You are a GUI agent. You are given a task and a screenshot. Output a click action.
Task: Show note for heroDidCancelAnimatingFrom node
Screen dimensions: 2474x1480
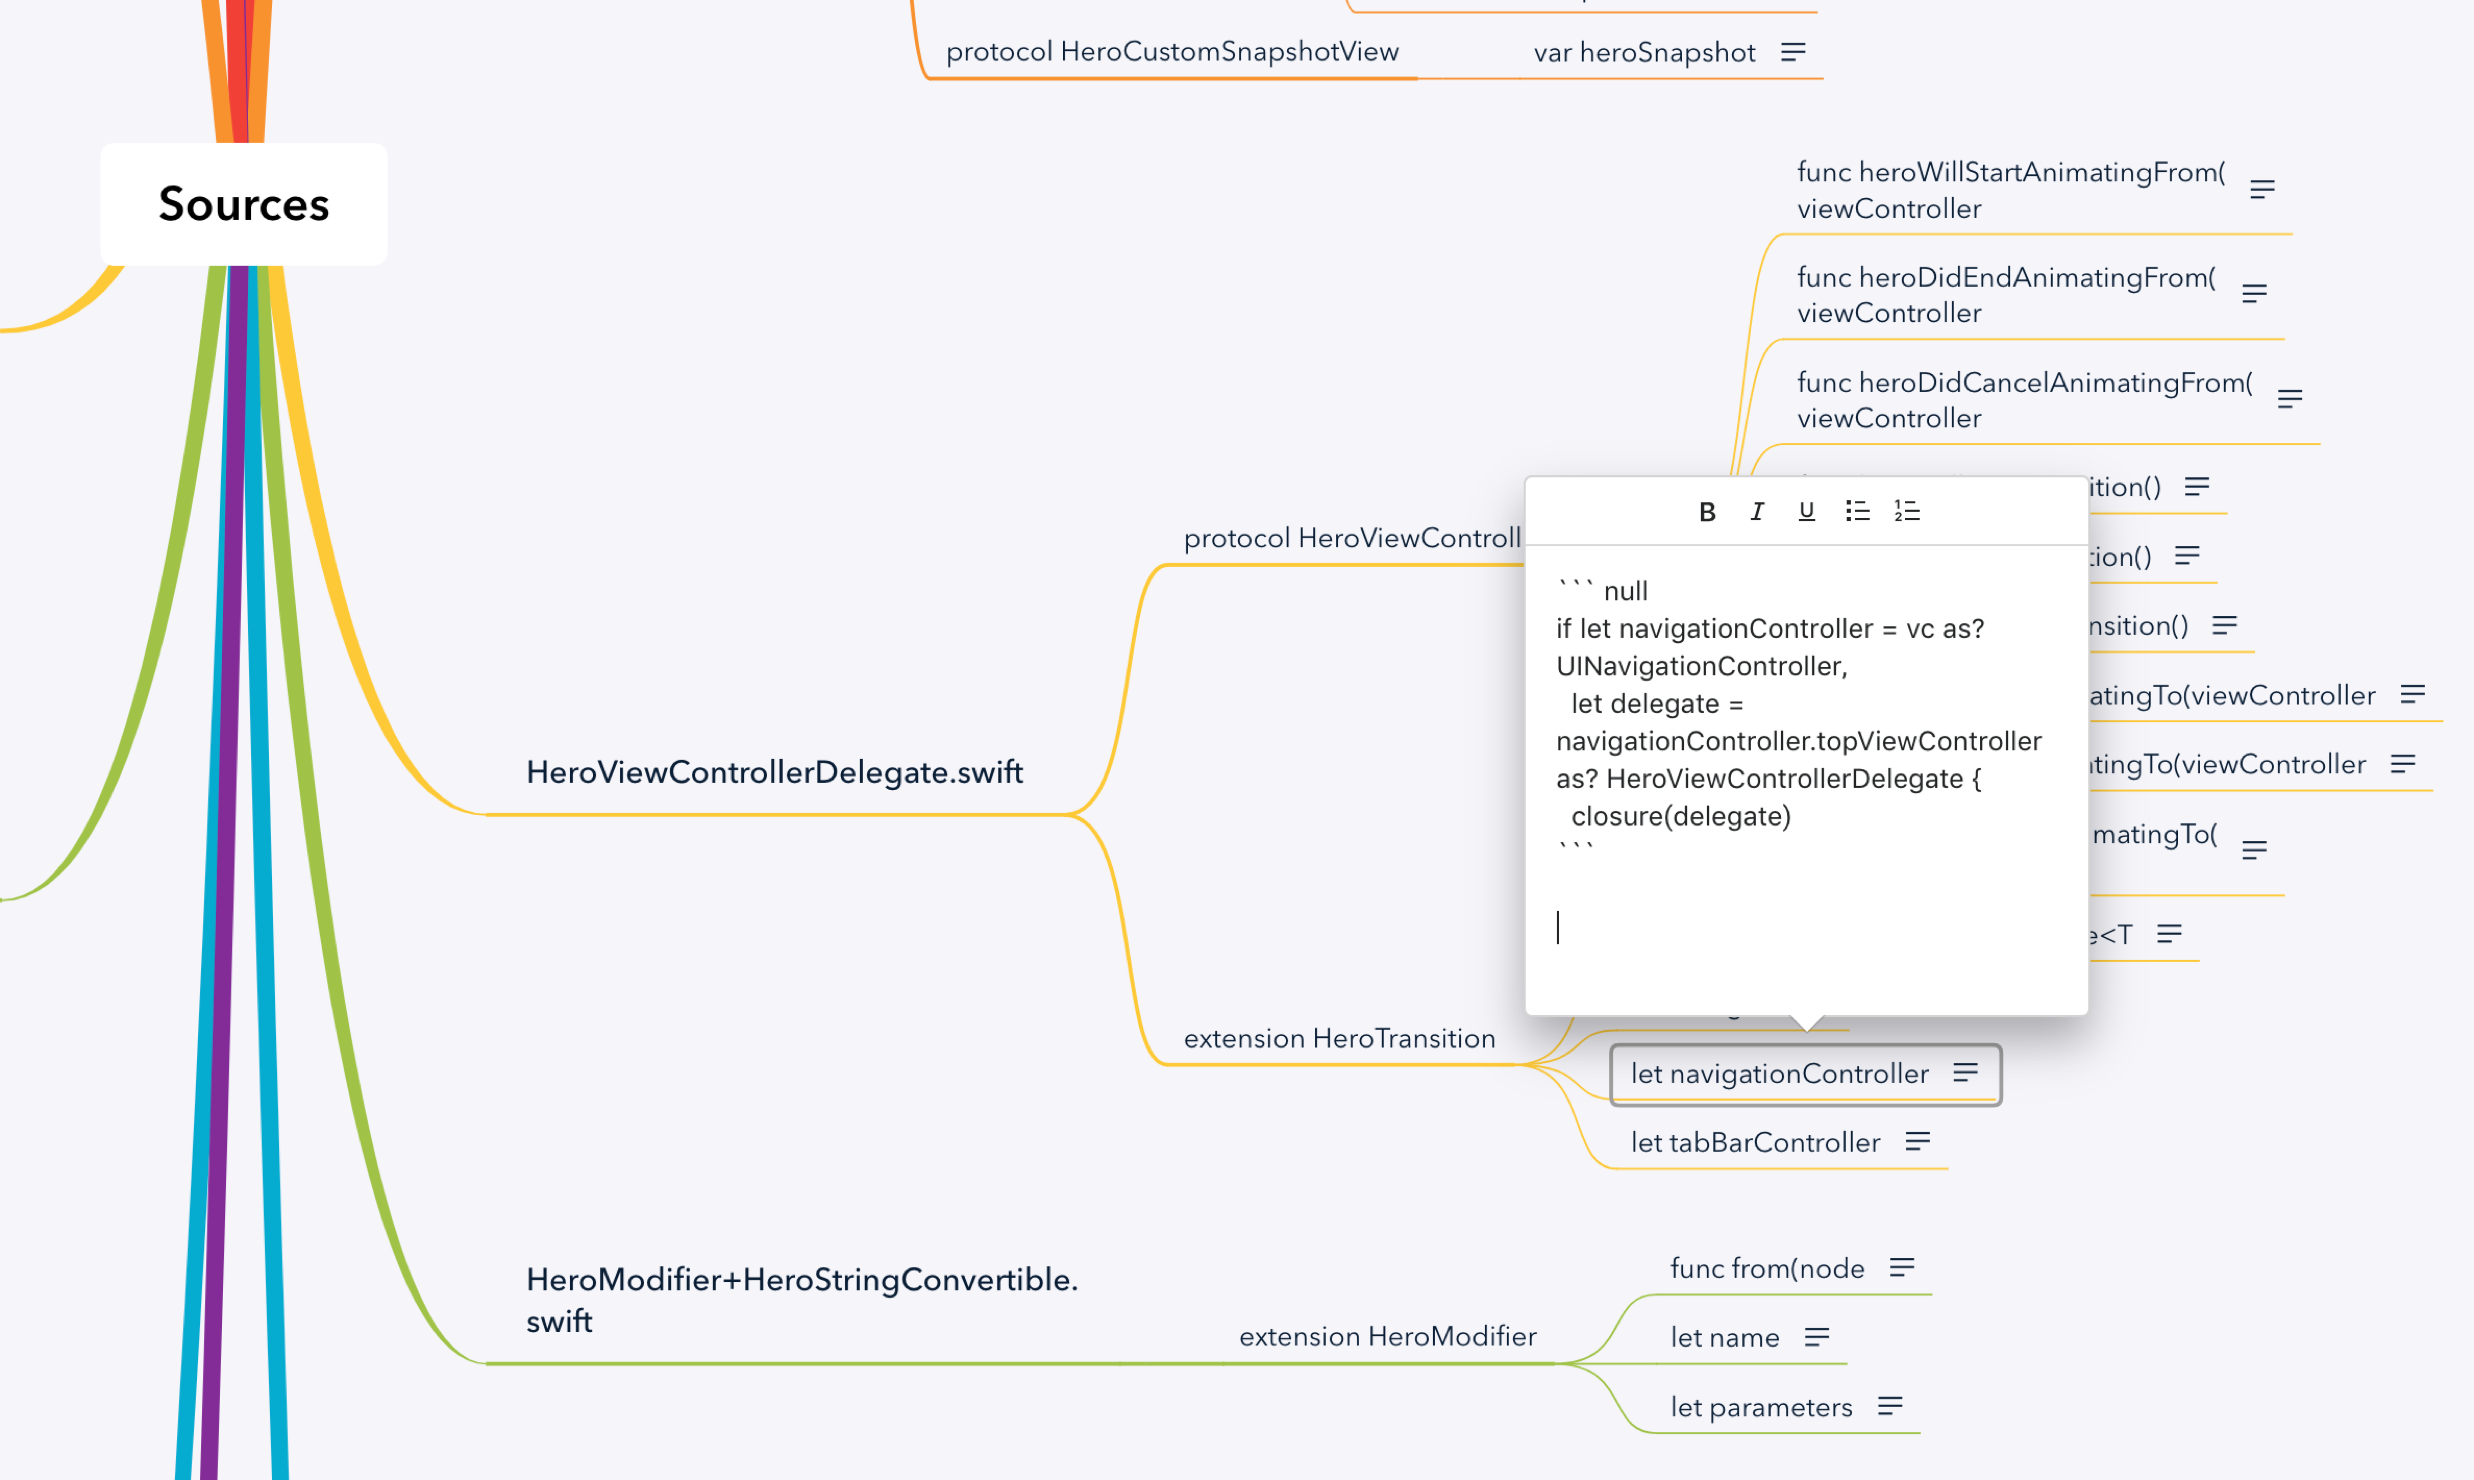coord(2289,400)
